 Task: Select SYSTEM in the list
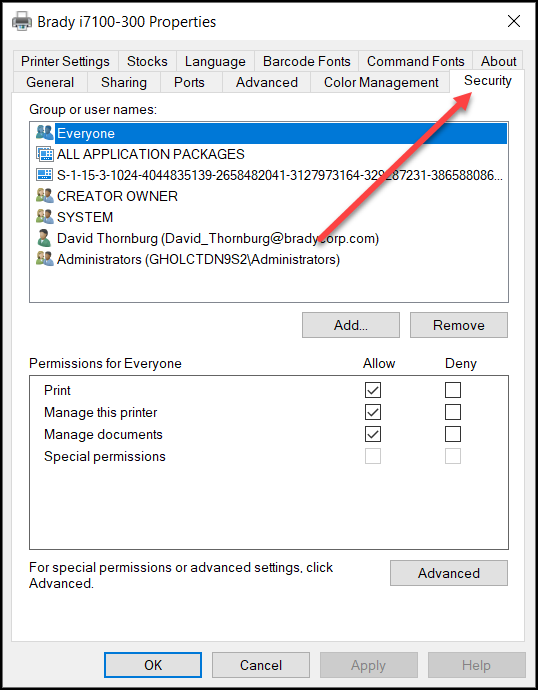pyautogui.click(x=269, y=217)
